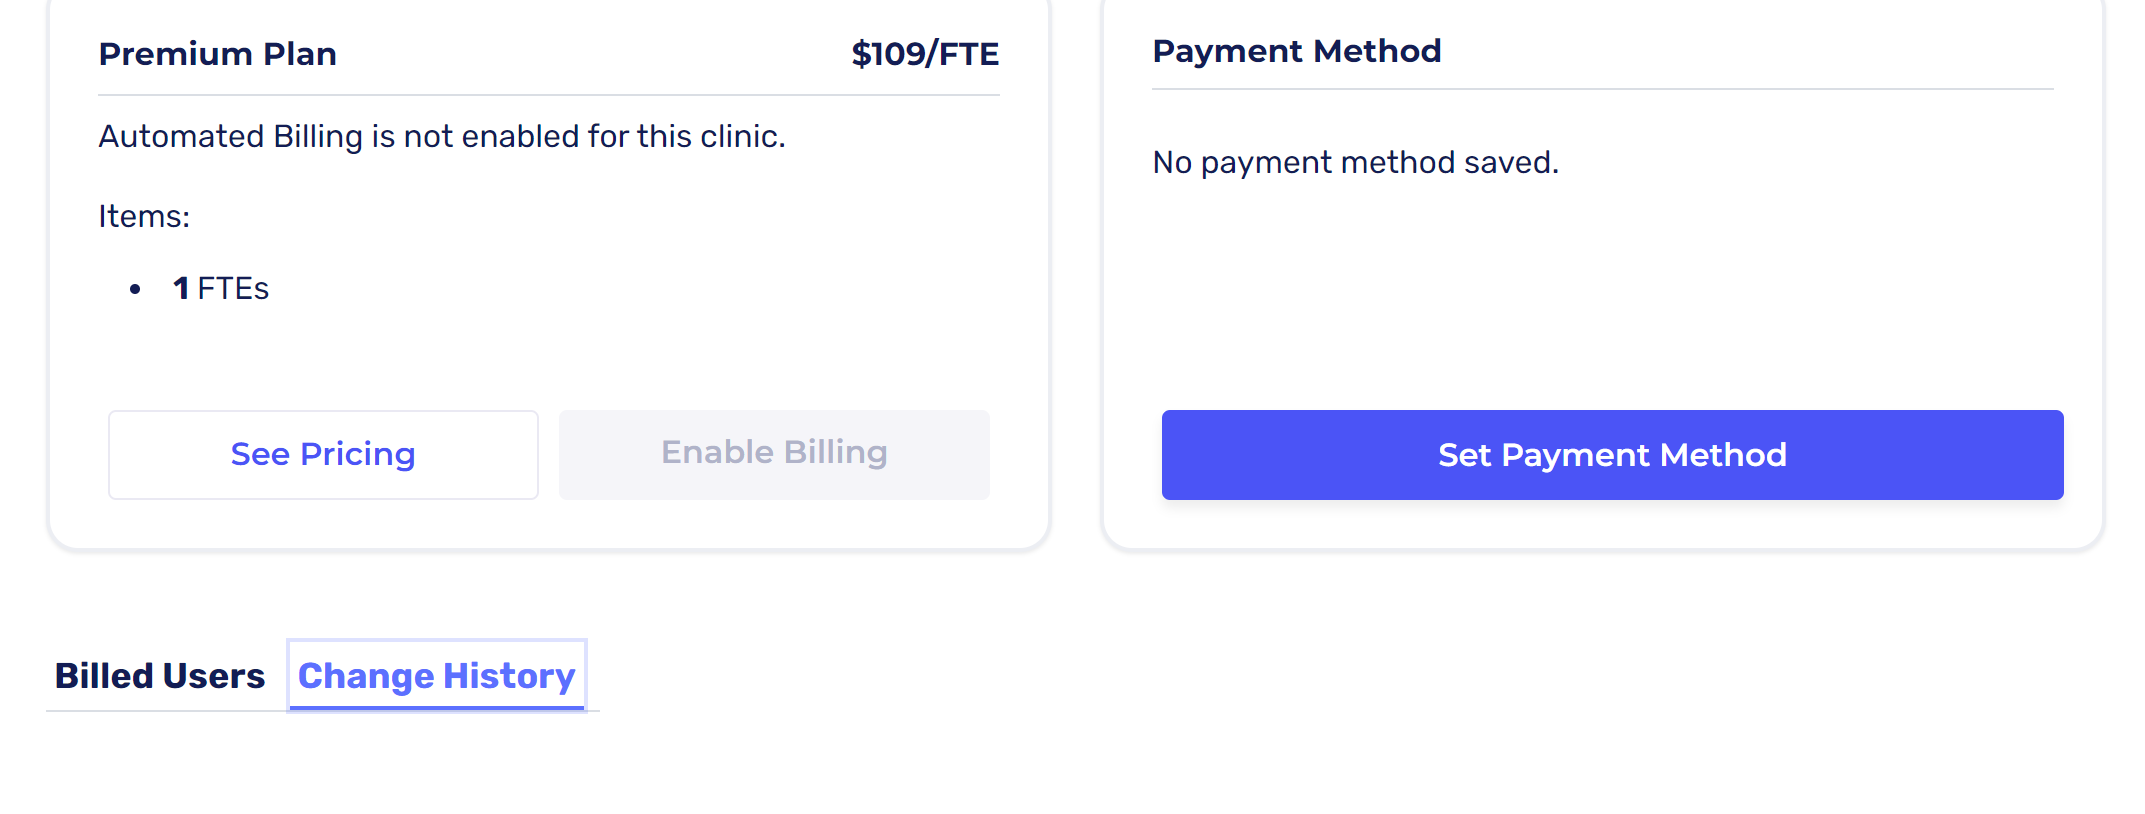This screenshot has height=814, width=2145.
Task: Click the bullet point before 1 FTEs
Action: (x=135, y=289)
